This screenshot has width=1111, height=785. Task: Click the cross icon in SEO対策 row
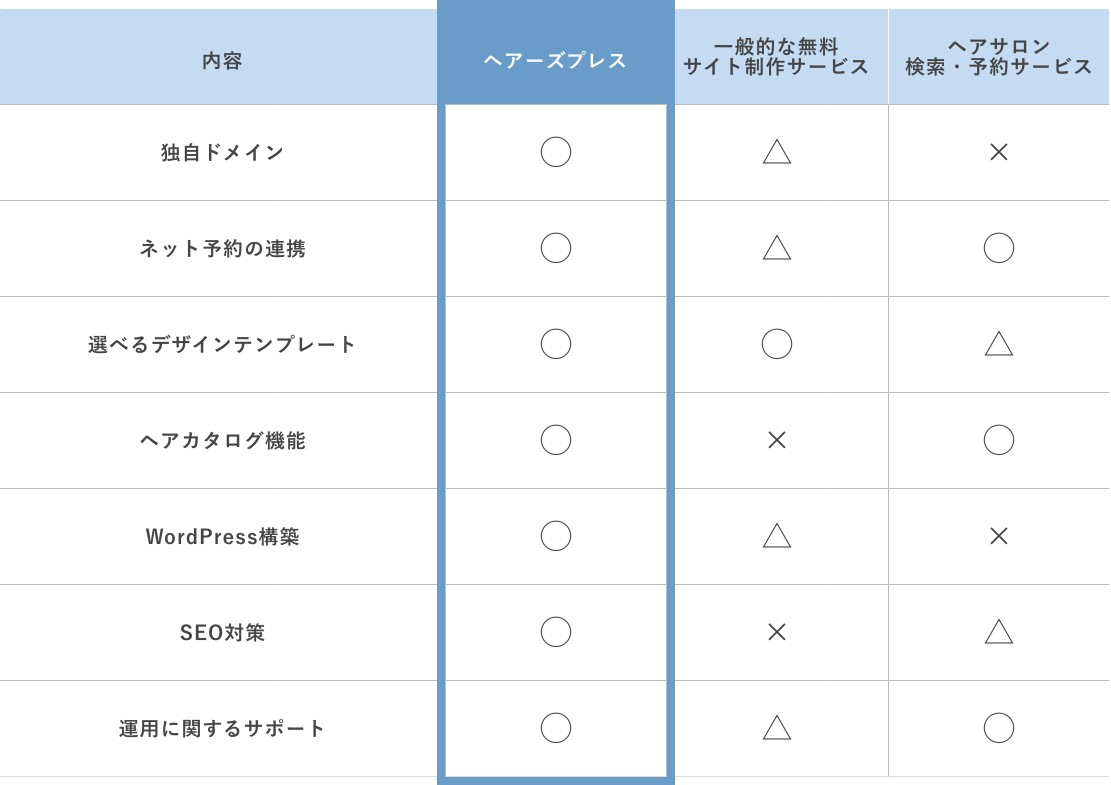coord(777,632)
